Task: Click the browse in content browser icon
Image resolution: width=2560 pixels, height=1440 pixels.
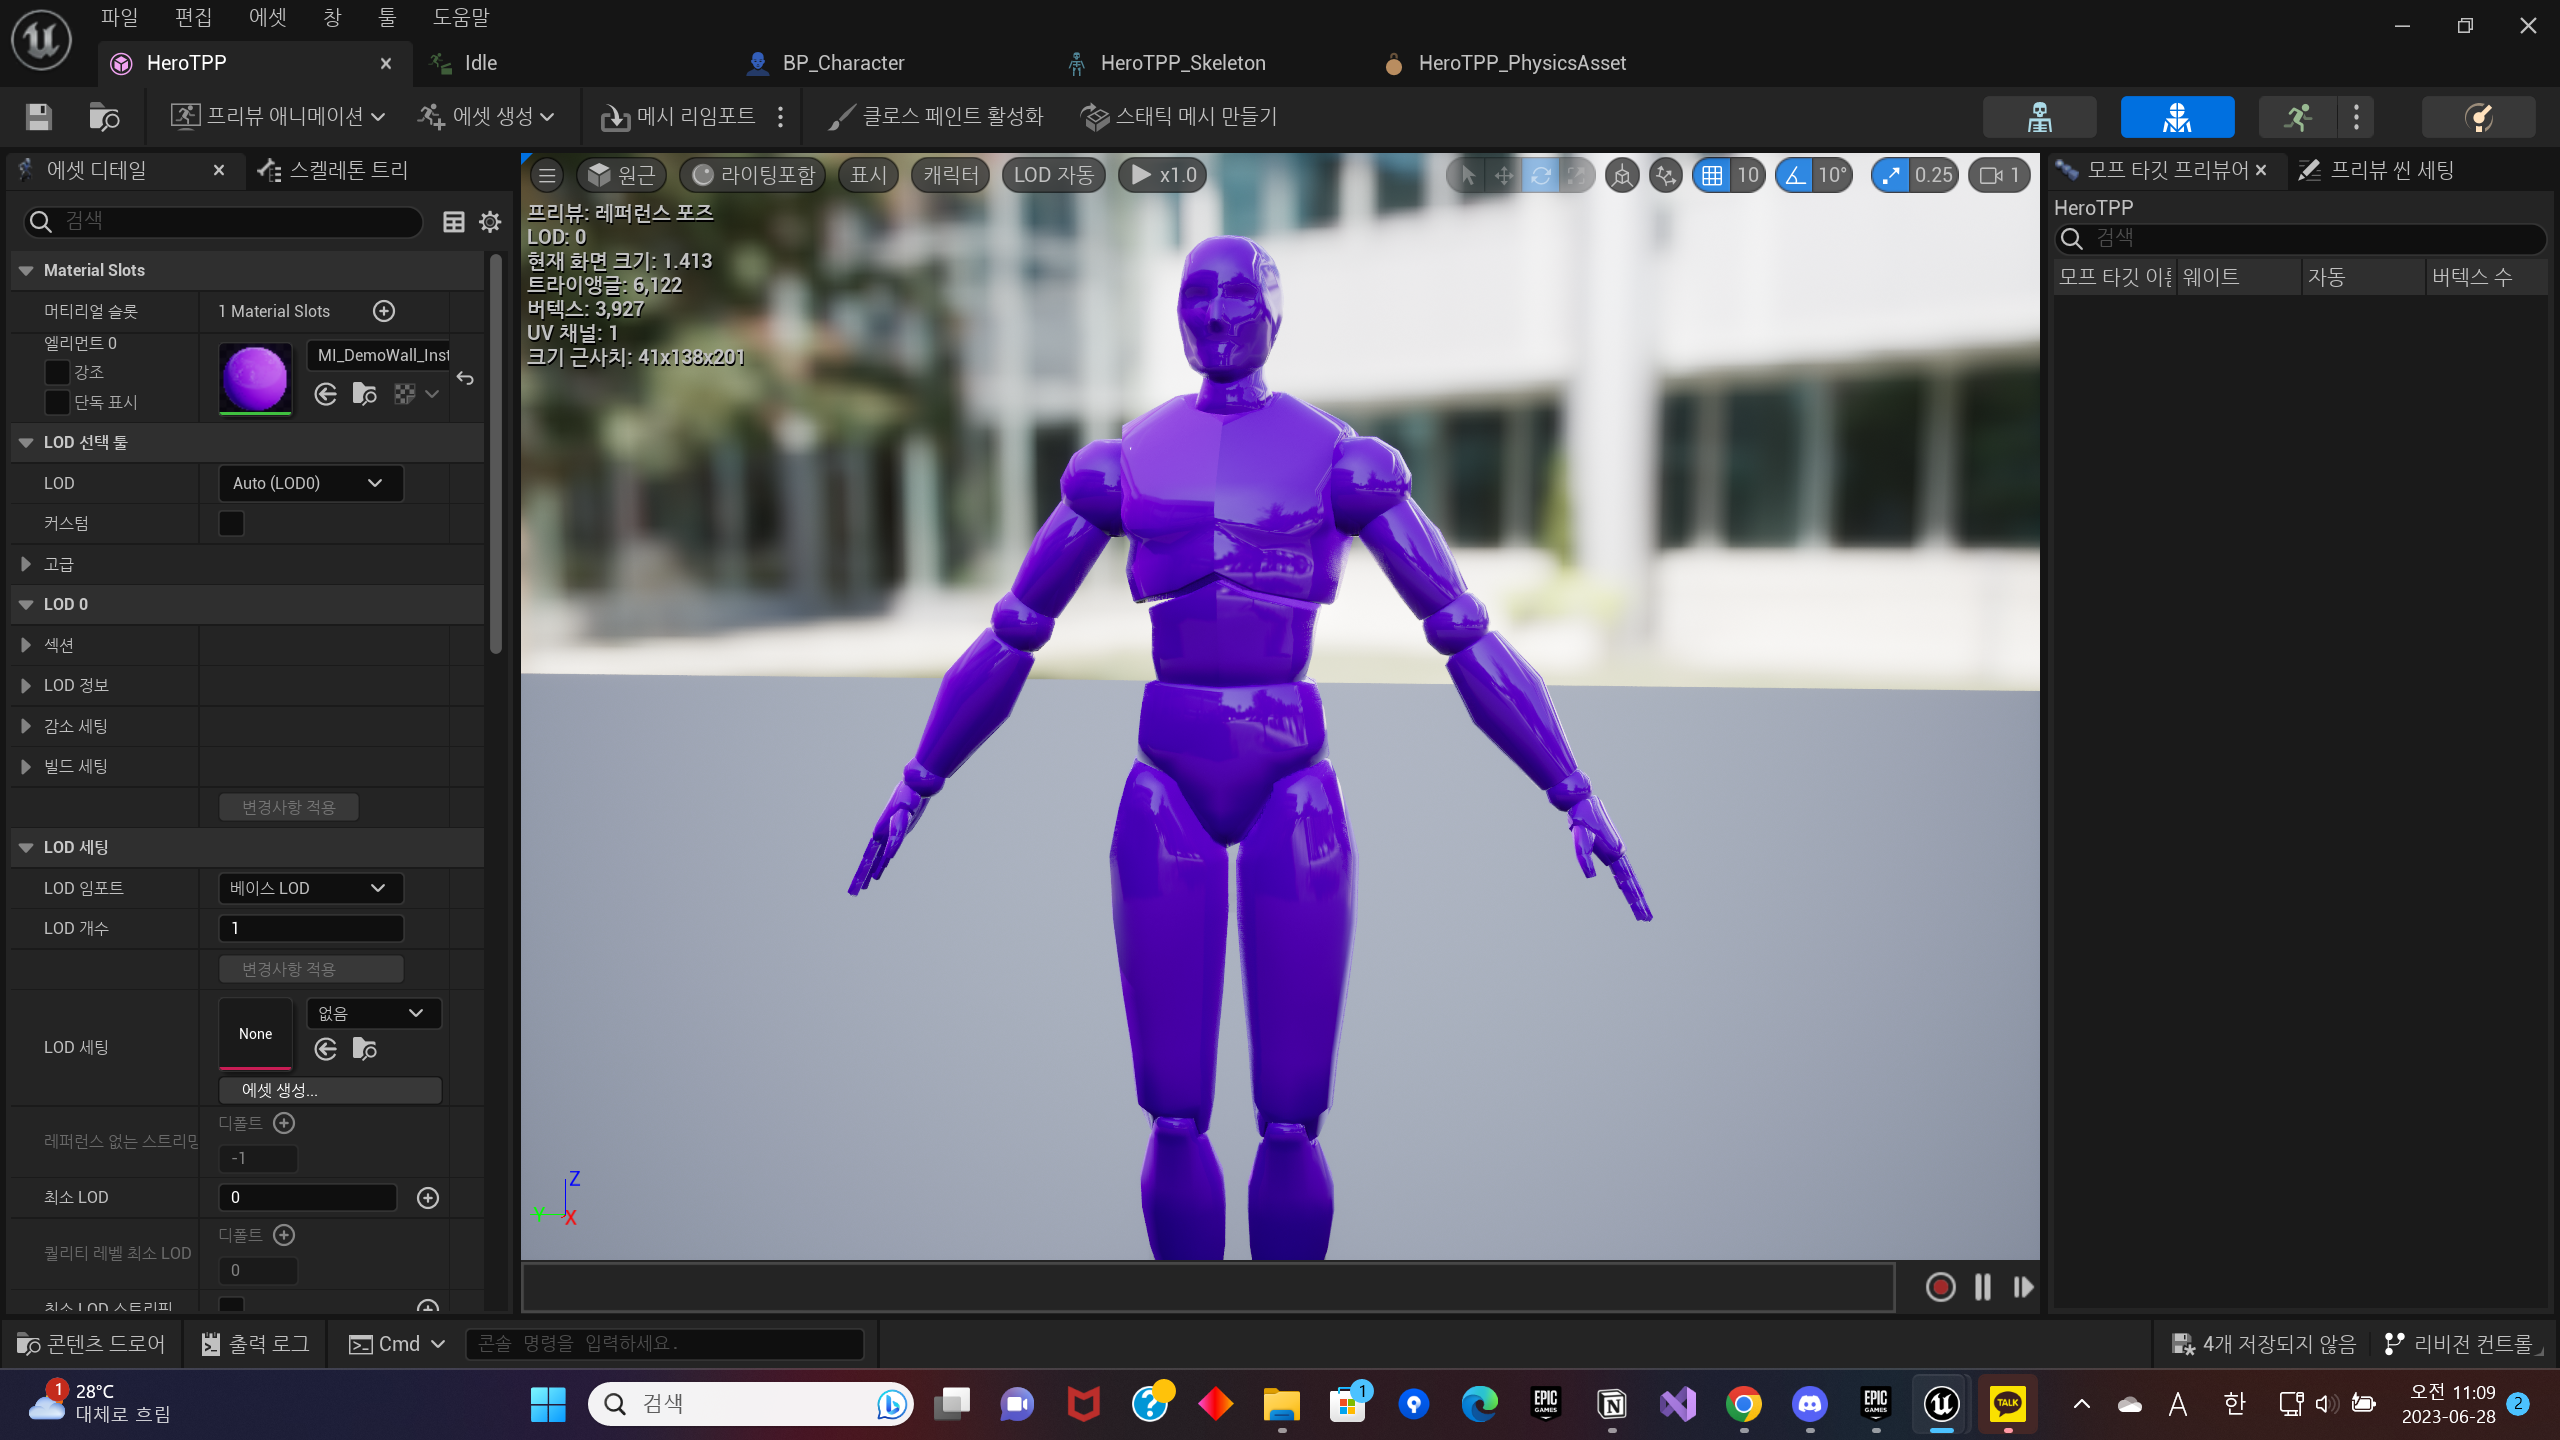Action: (104, 117)
